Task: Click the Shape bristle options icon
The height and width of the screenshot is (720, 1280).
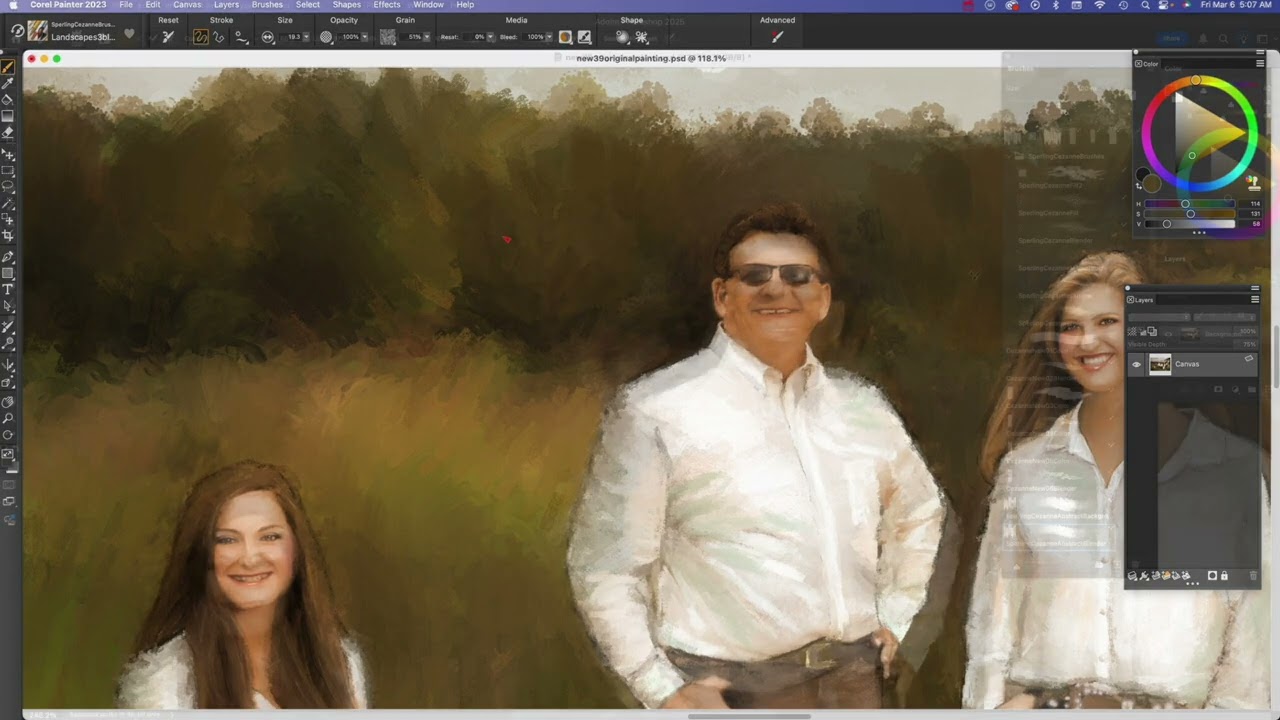Action: (x=641, y=37)
